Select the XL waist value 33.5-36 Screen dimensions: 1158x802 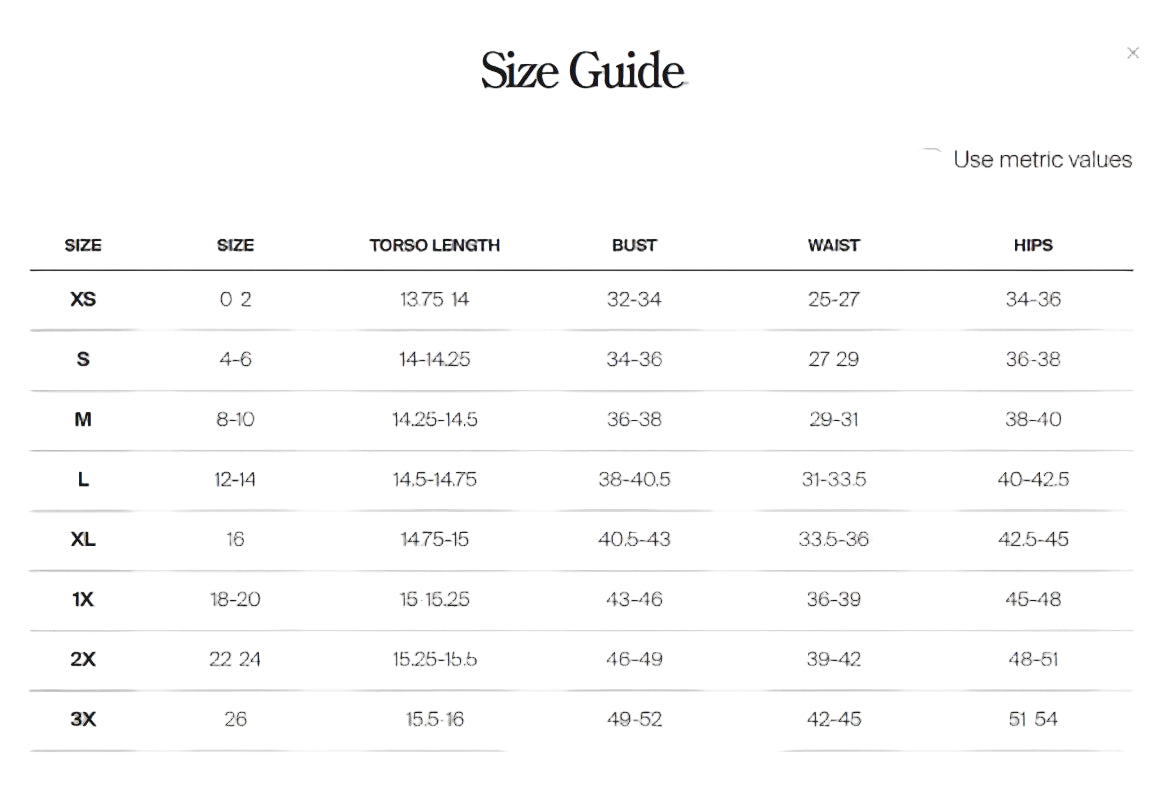833,539
